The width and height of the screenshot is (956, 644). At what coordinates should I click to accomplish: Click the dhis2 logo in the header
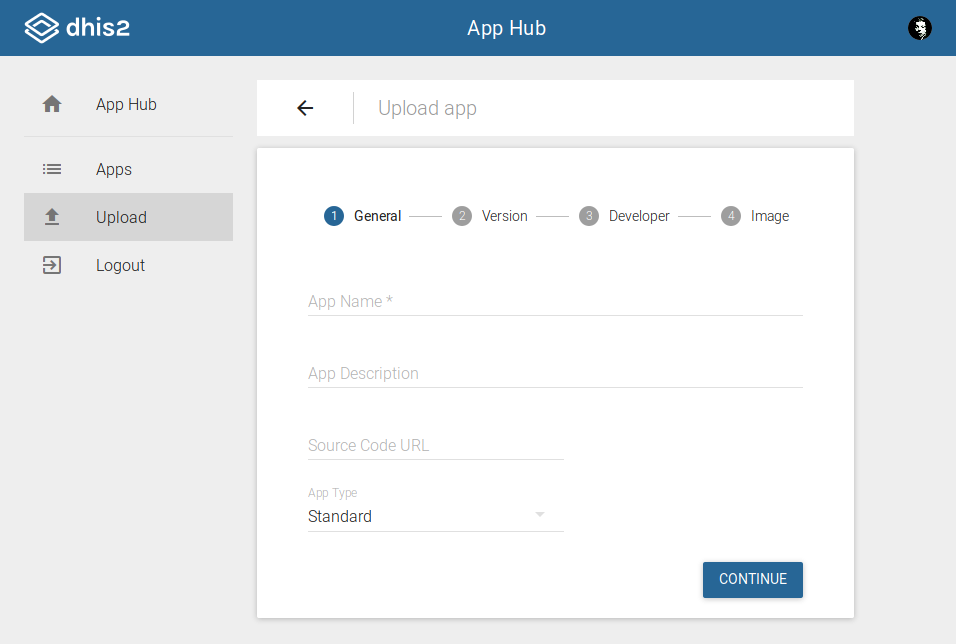pyautogui.click(x=77, y=28)
